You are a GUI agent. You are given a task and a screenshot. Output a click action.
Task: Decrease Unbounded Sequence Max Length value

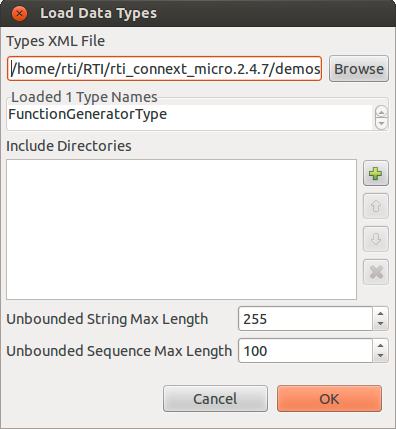coord(380,356)
